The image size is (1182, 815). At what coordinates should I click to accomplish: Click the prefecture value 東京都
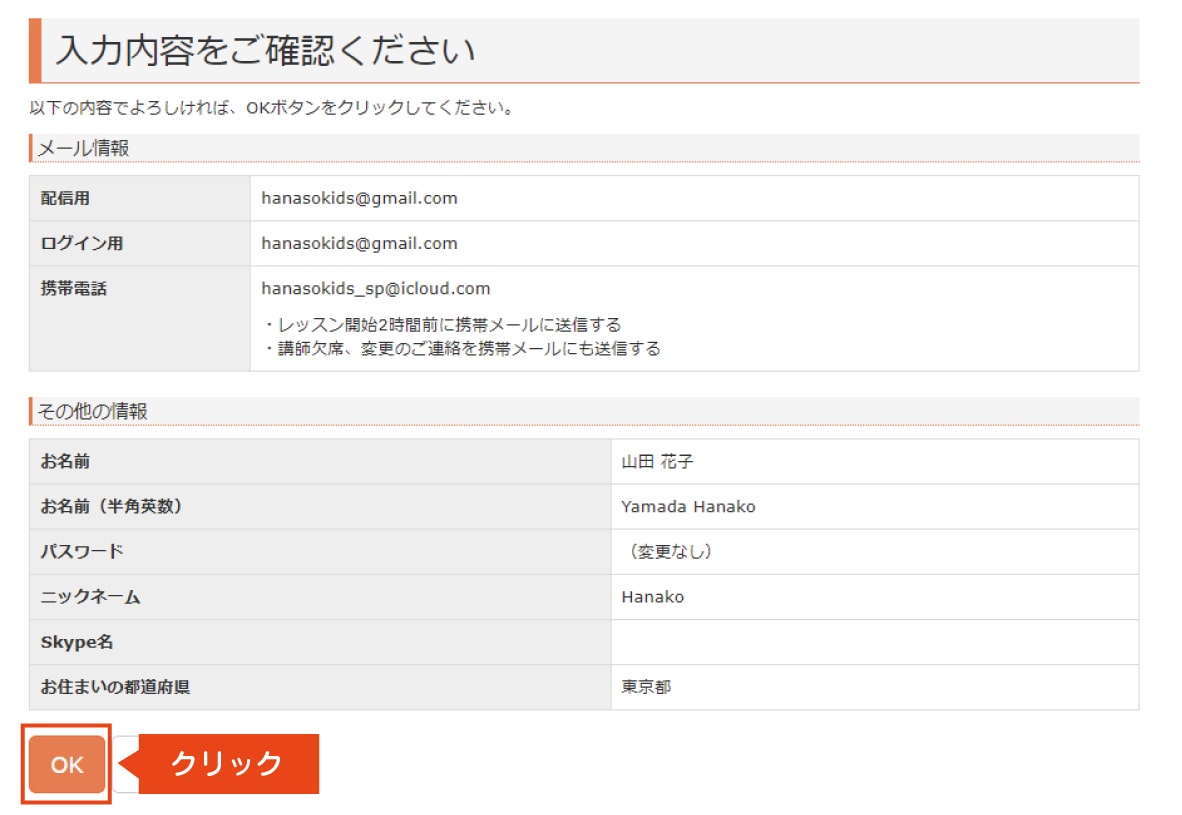(646, 688)
